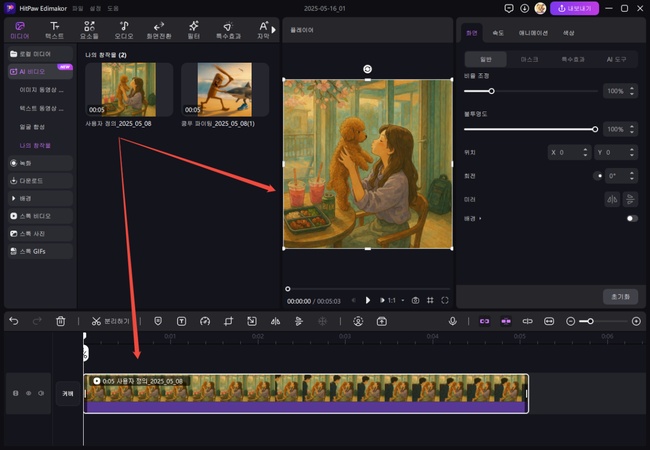The height and width of the screenshot is (450, 650).
Task: Open the Transitions (화면전환) tab
Action: coord(159,30)
